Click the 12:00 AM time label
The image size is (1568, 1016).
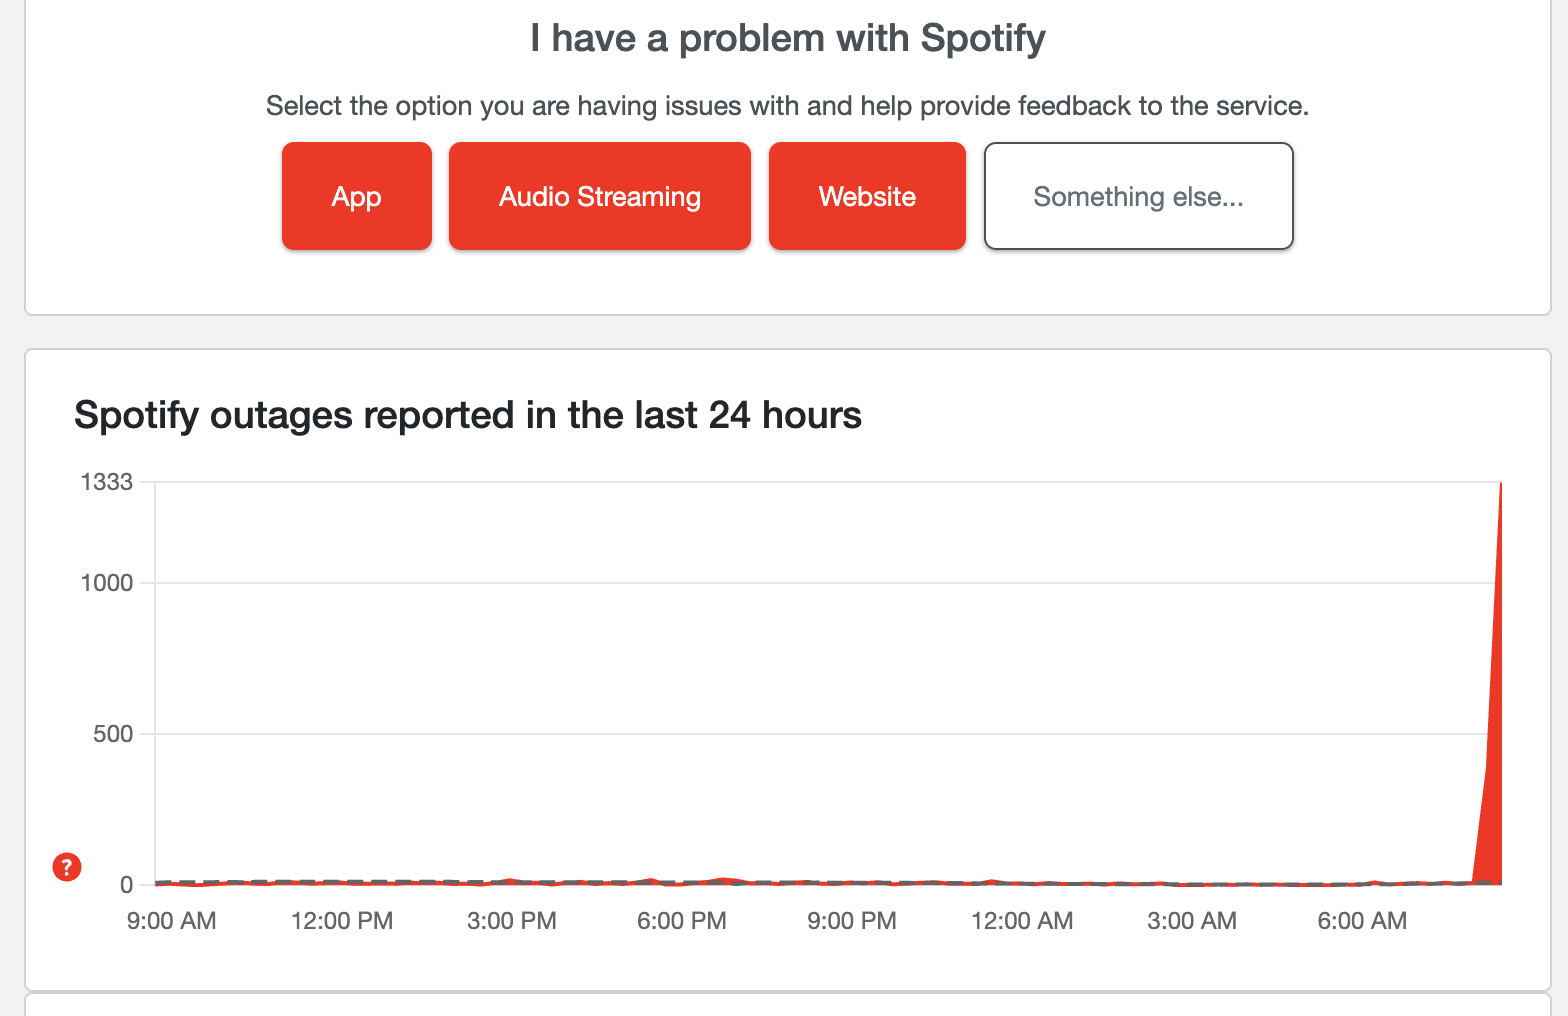(1022, 921)
